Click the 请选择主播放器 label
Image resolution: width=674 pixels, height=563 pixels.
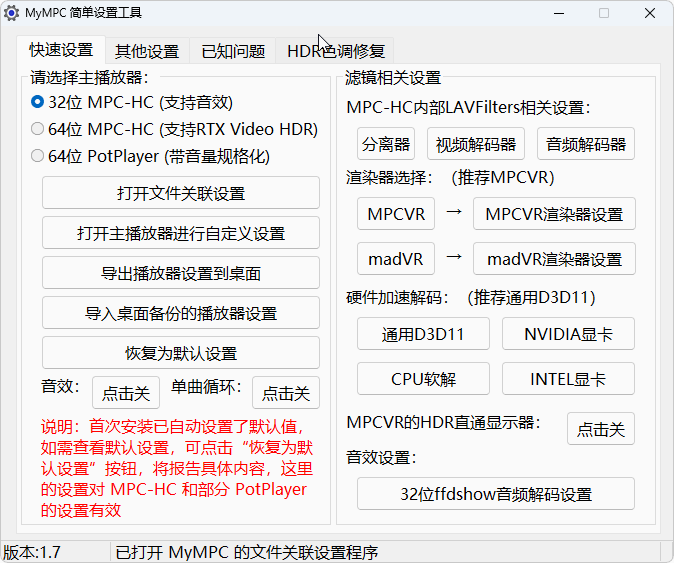pyautogui.click(x=89, y=78)
